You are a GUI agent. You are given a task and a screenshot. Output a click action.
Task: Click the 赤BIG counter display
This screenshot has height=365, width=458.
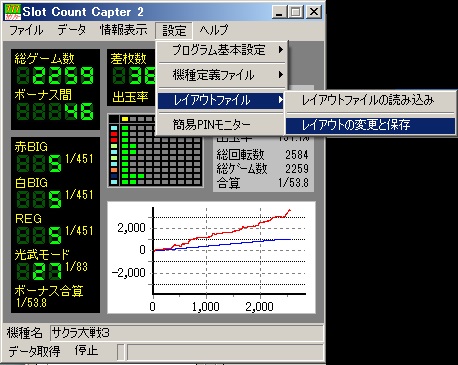[x=39, y=164]
